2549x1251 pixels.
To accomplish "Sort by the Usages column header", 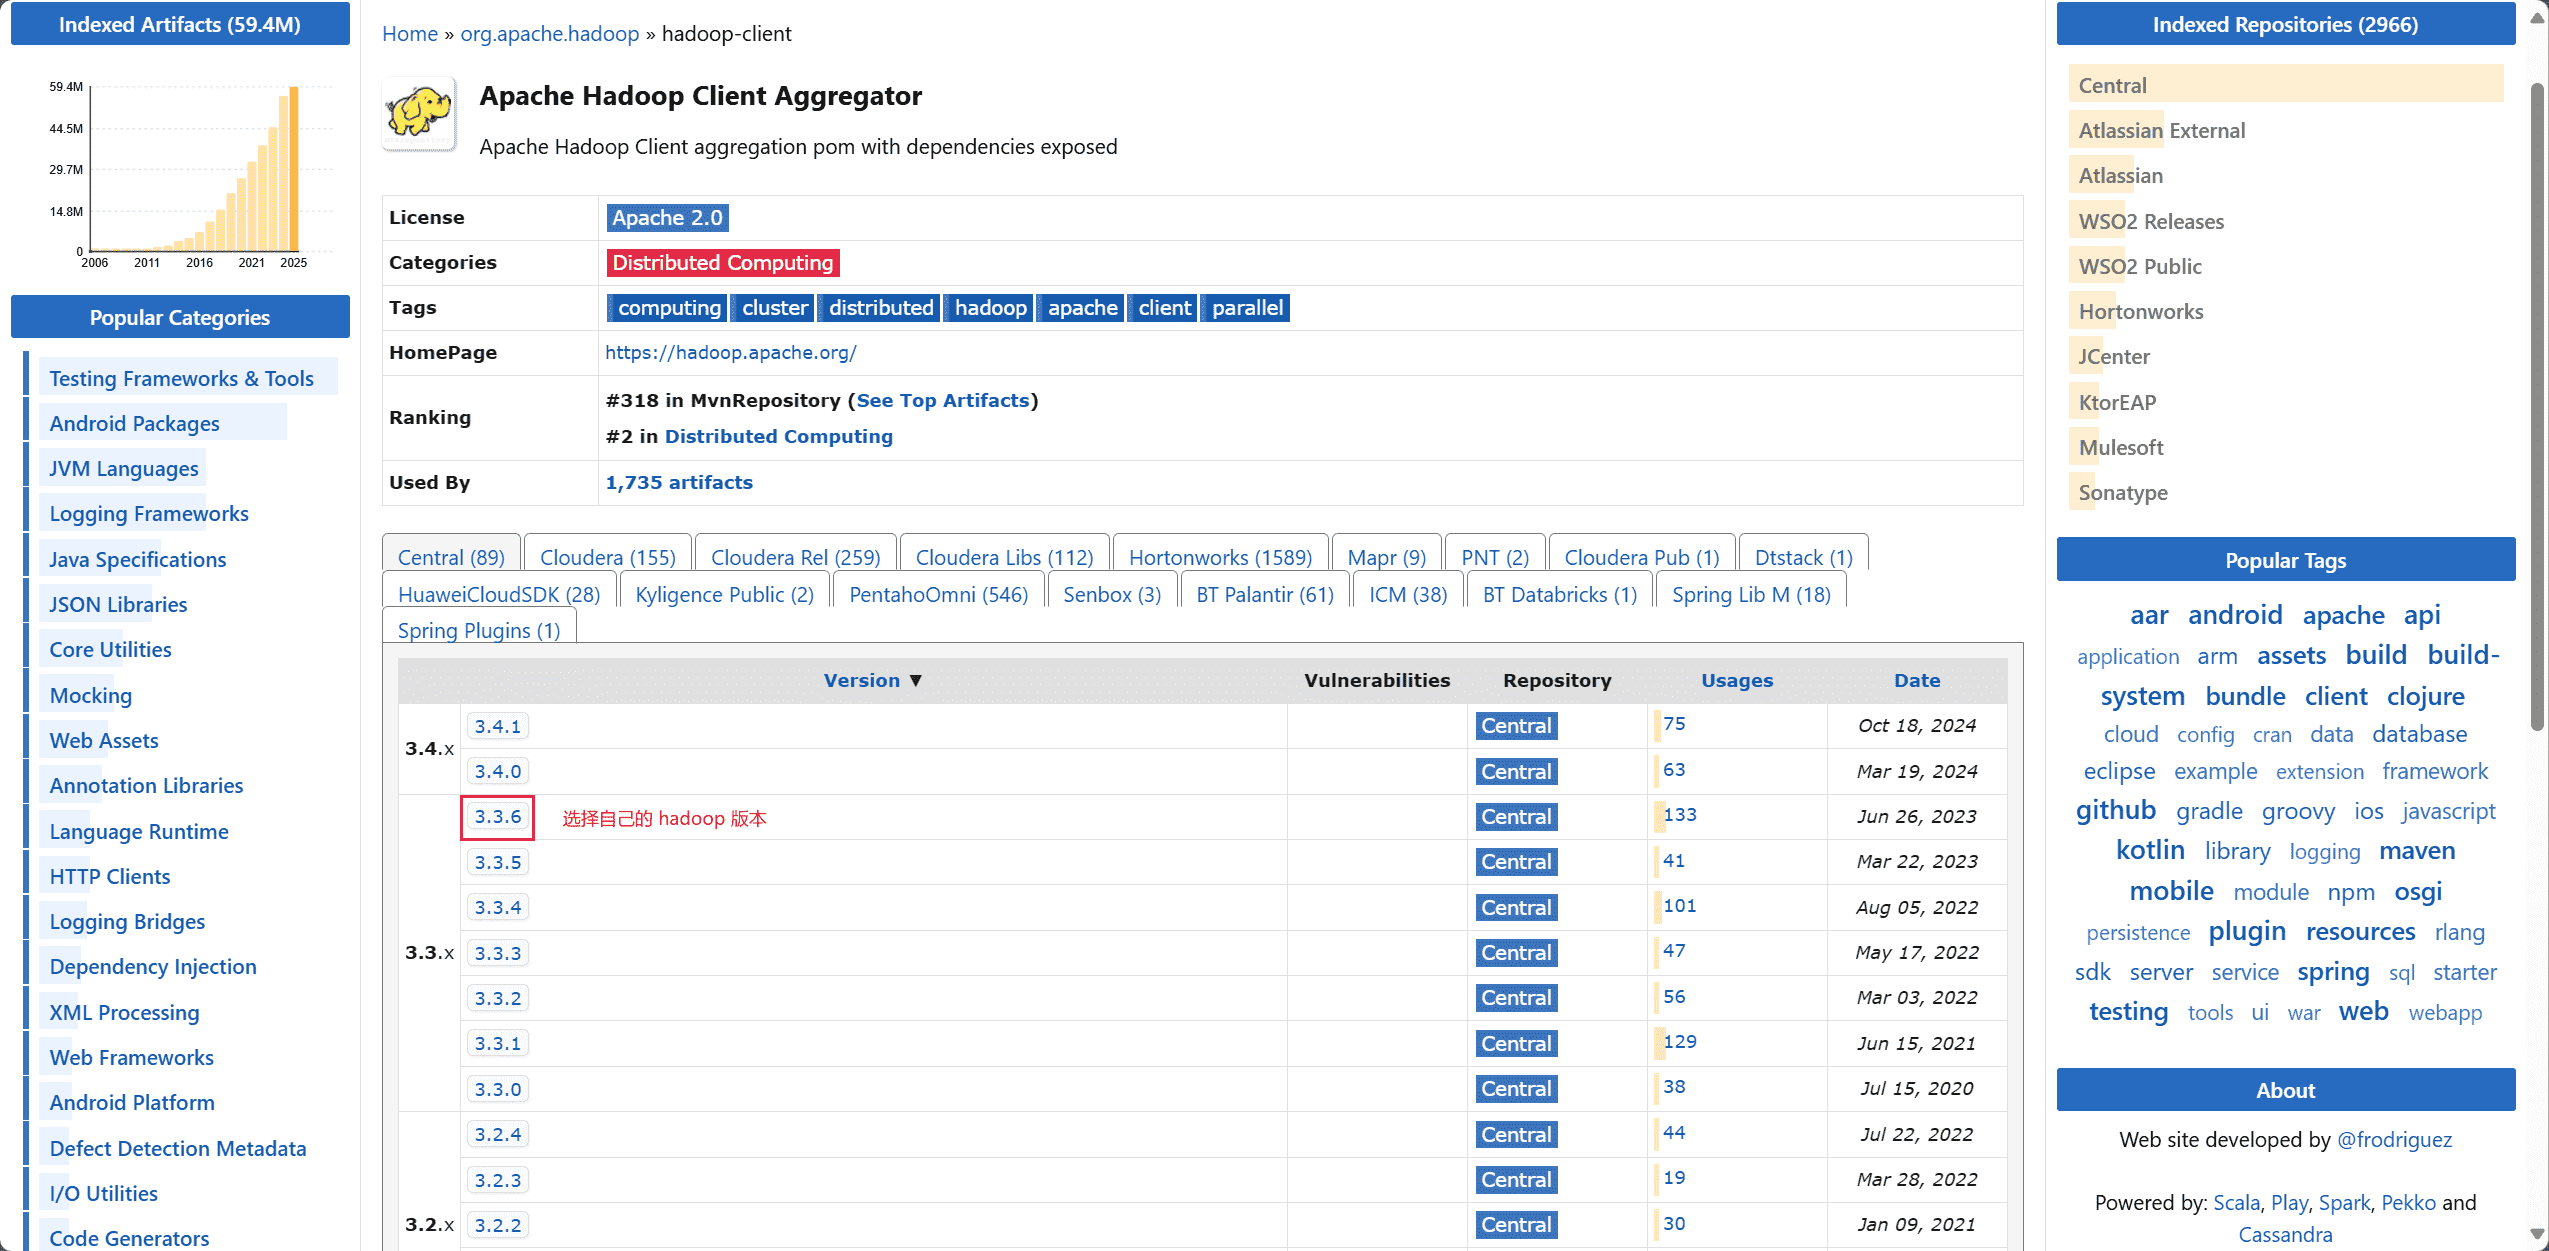I will [1737, 680].
